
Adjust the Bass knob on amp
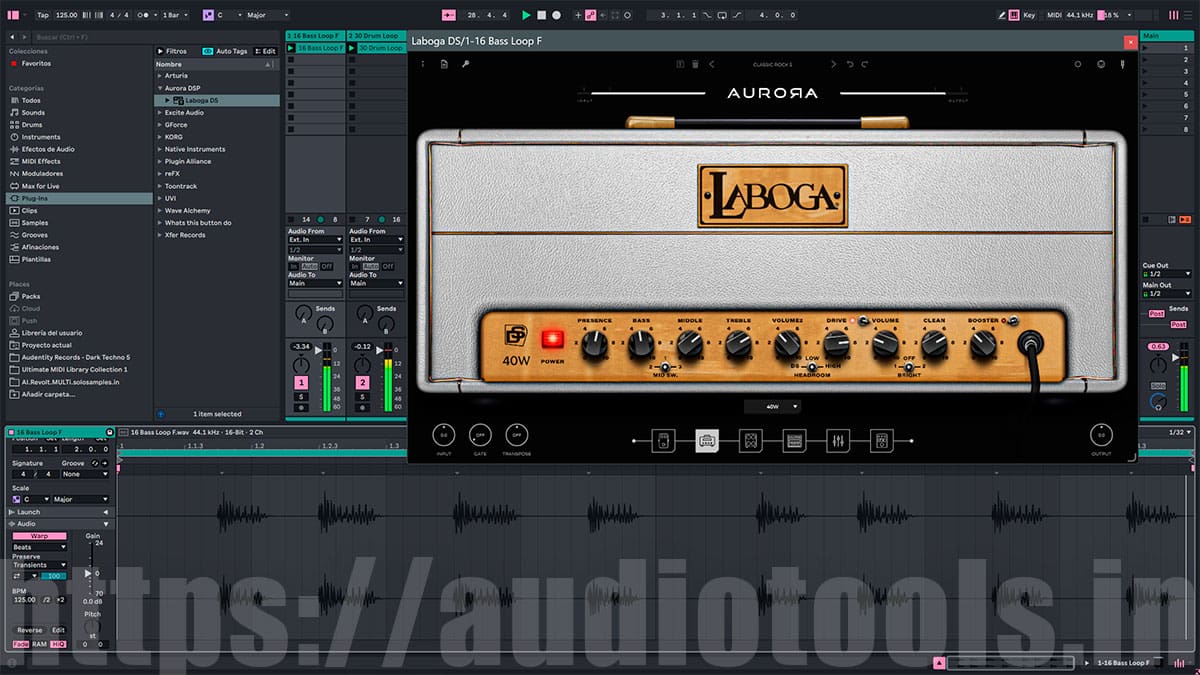(x=641, y=344)
